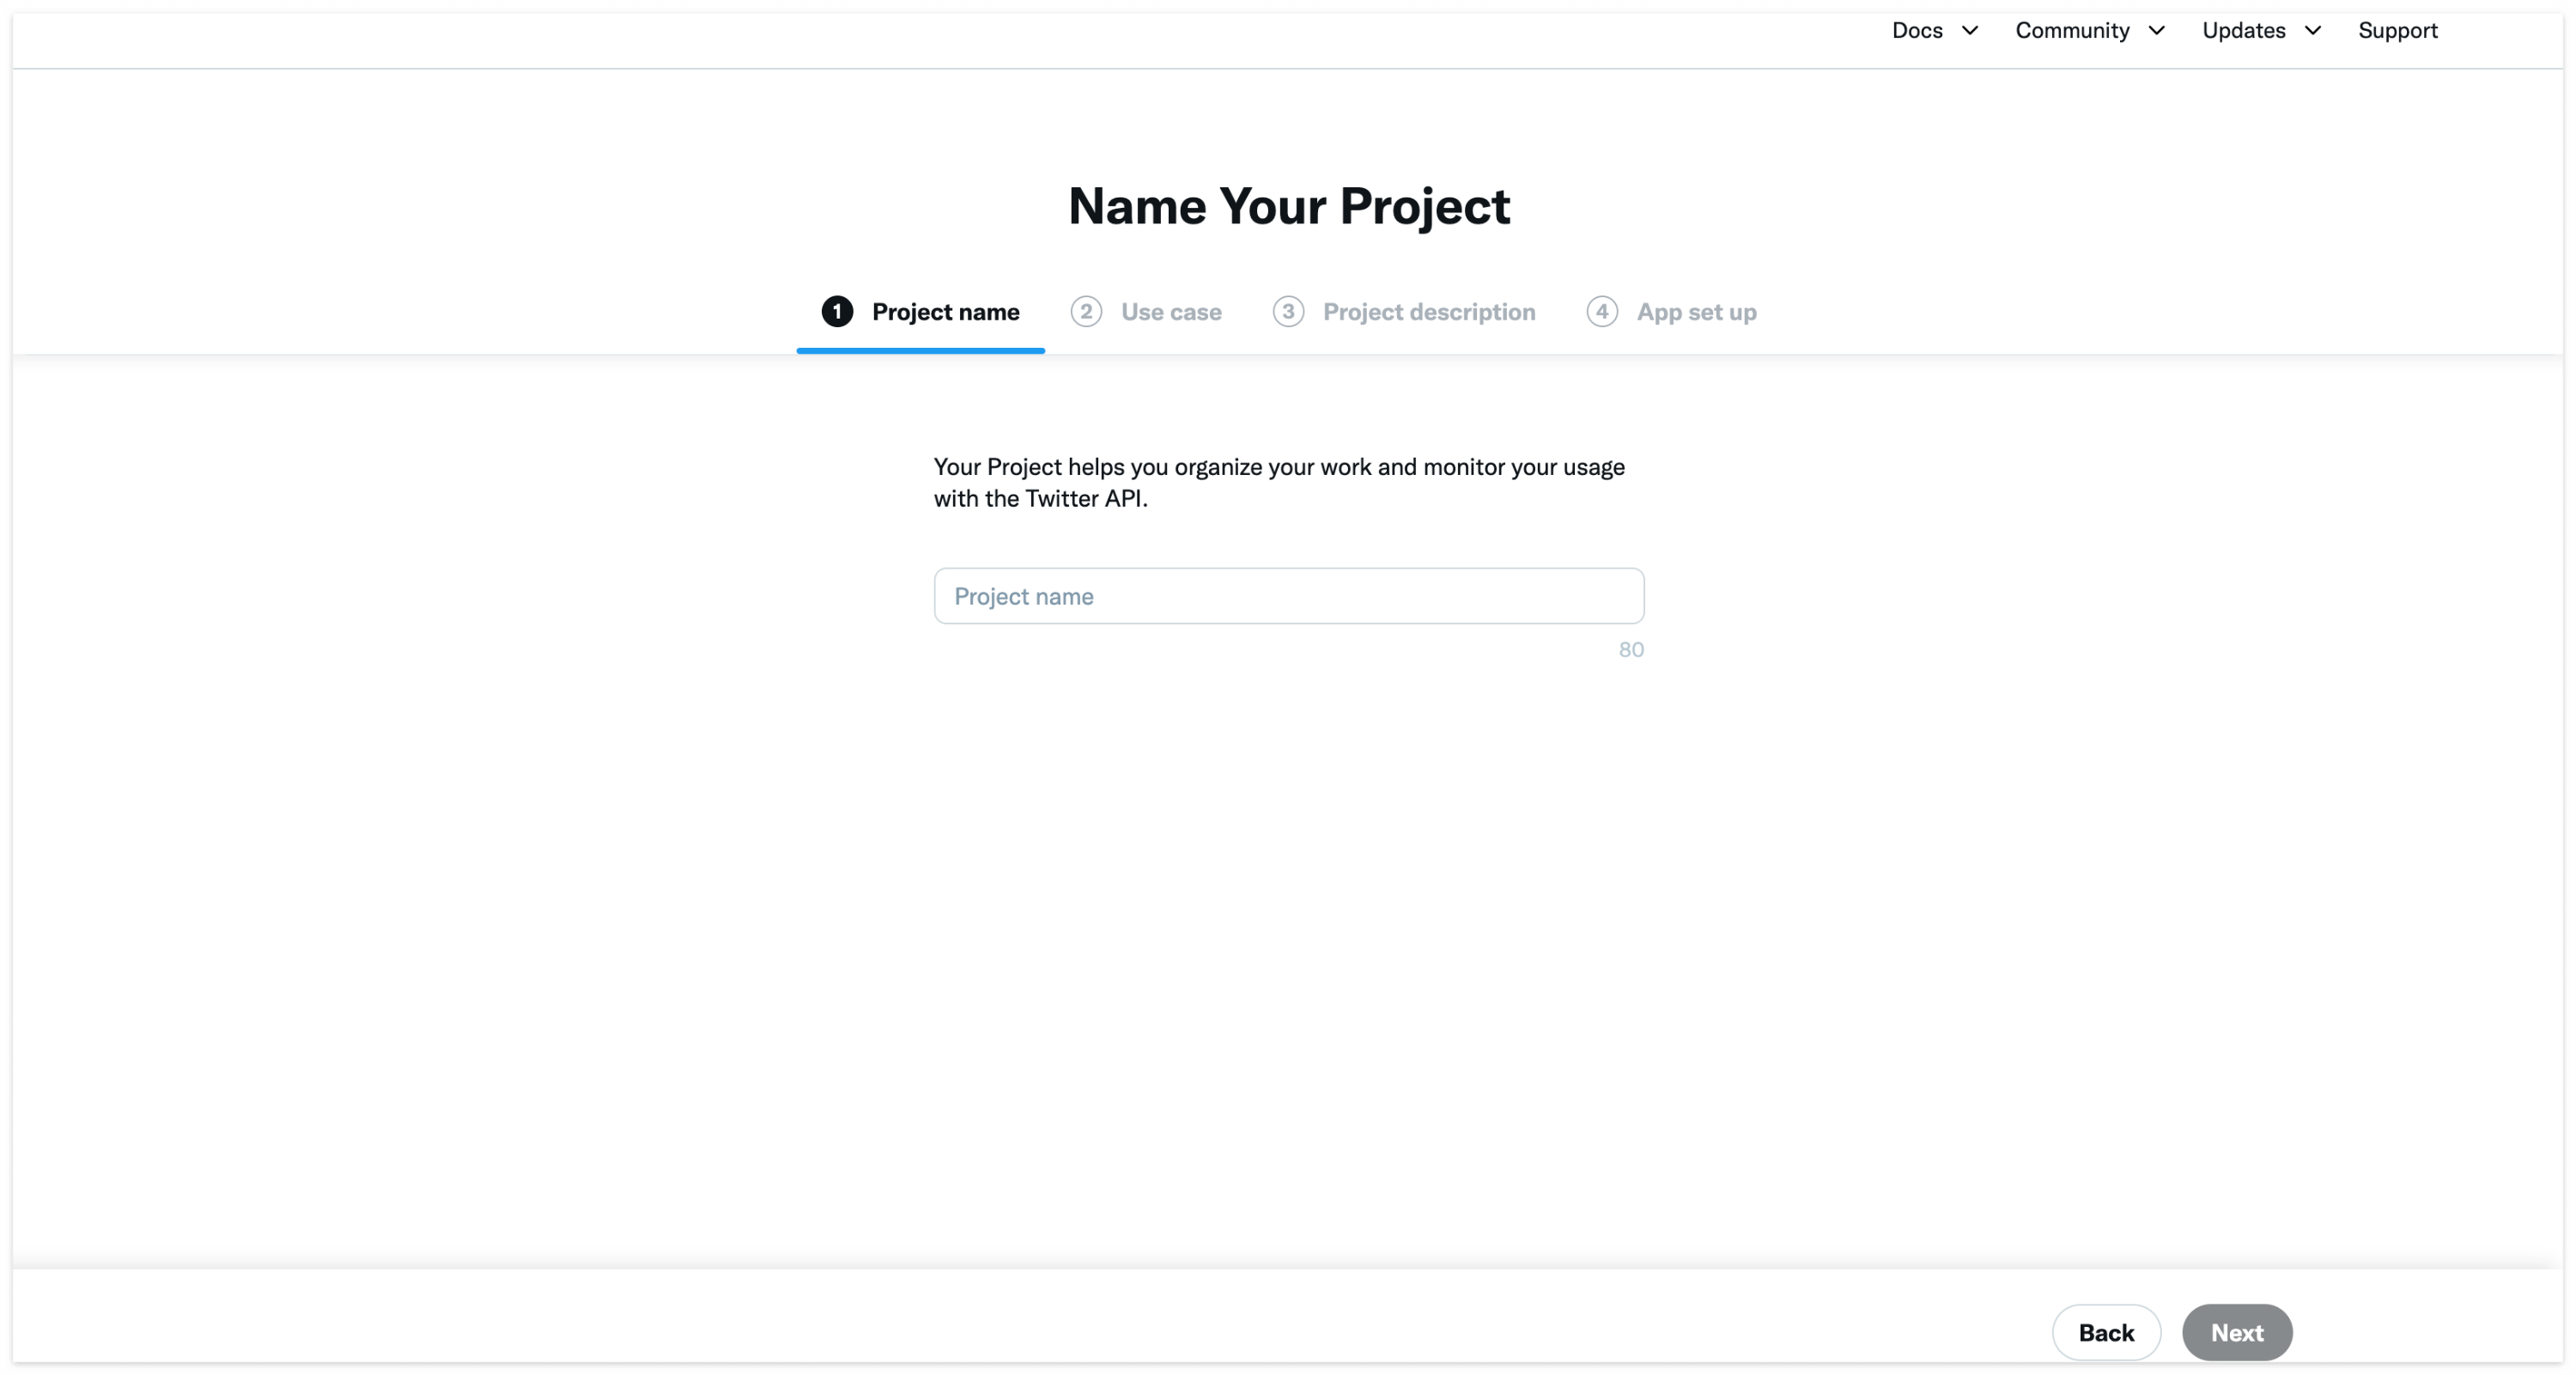Click the step 2 circle icon
This screenshot has height=1375, width=2576.
point(1086,312)
